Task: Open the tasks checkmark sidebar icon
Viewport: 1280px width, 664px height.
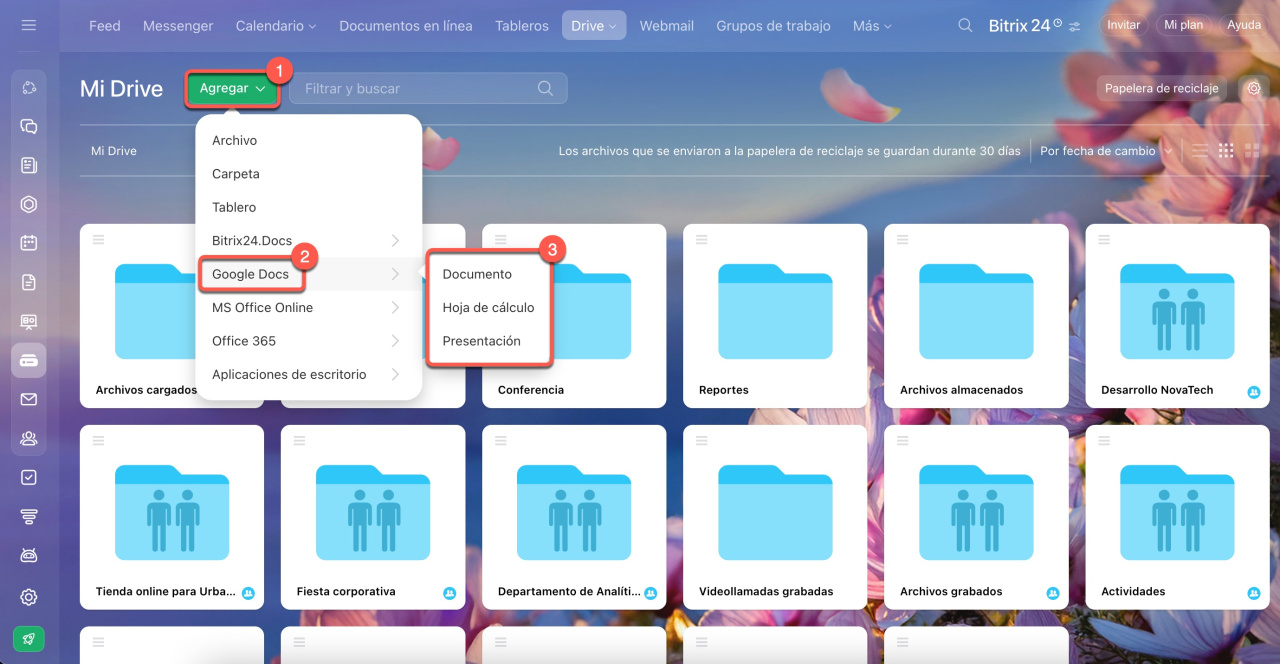Action: (29, 477)
